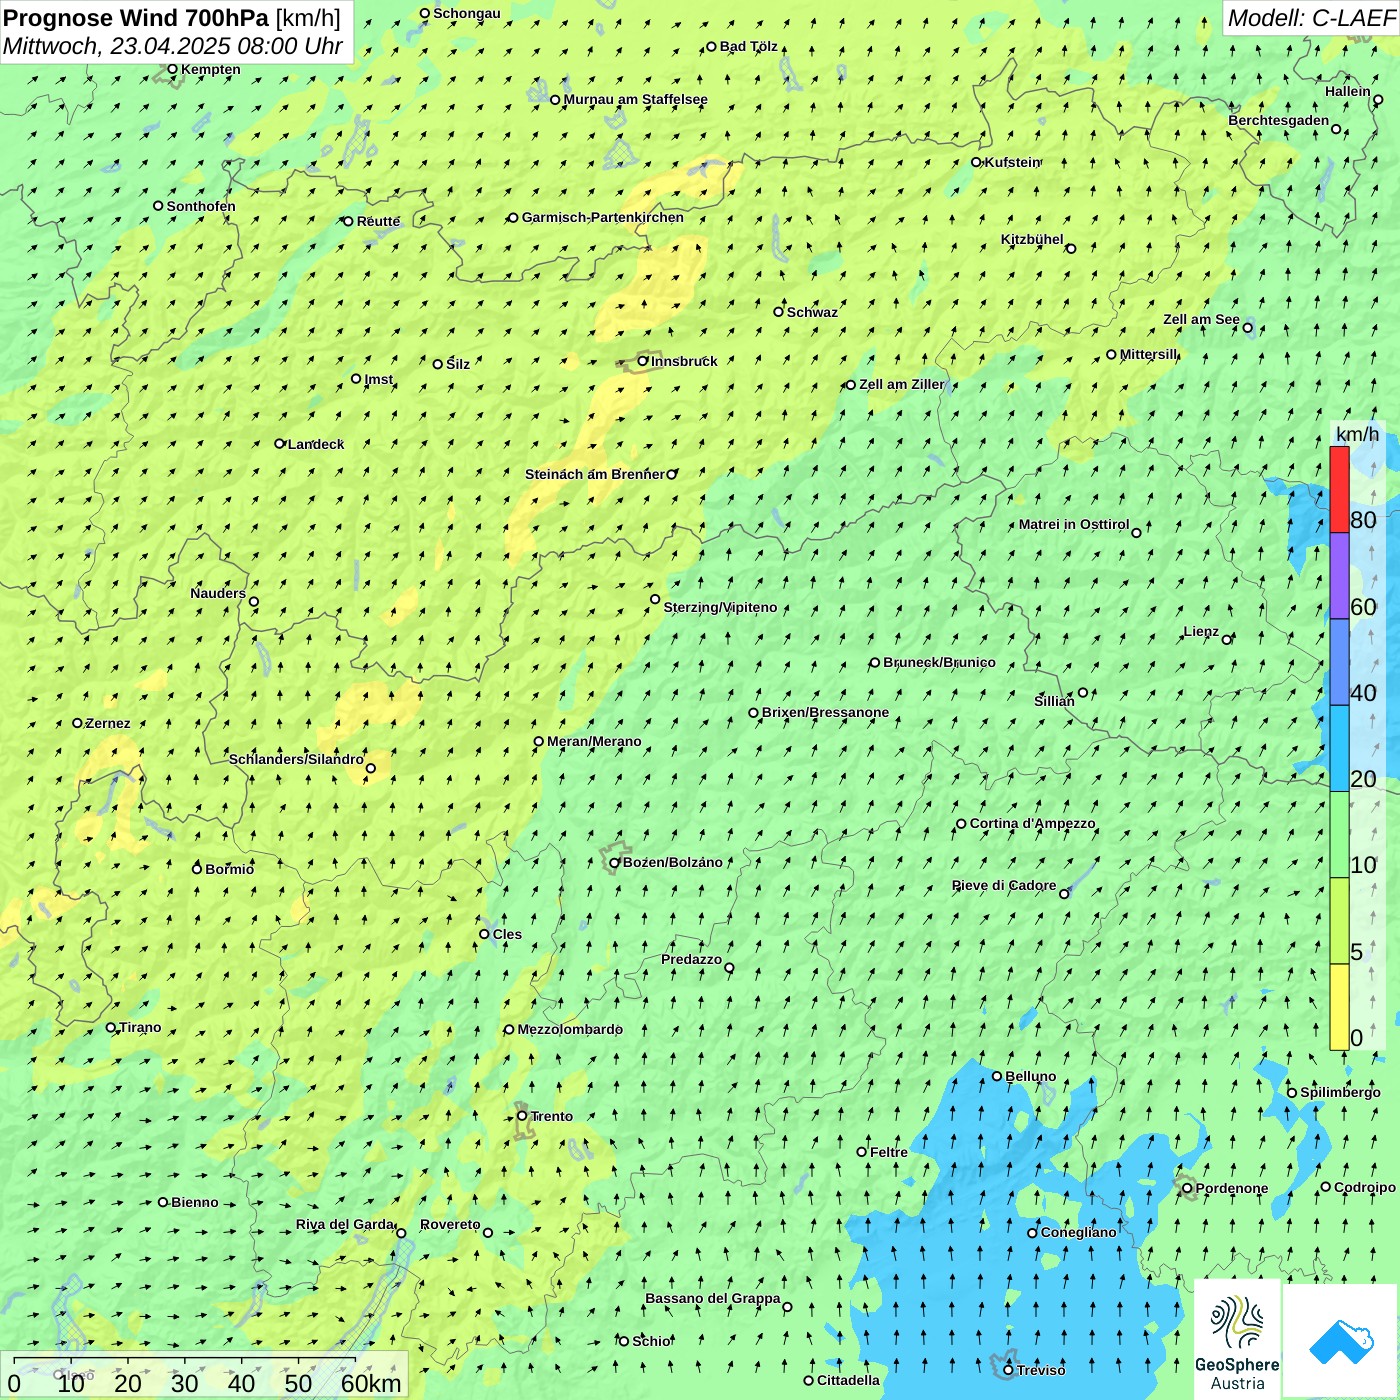Click the Mittersill label

click(x=1149, y=354)
